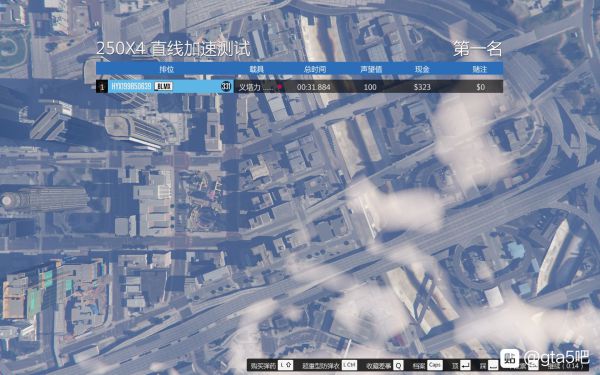Select the 声望值 column header

coord(371,69)
